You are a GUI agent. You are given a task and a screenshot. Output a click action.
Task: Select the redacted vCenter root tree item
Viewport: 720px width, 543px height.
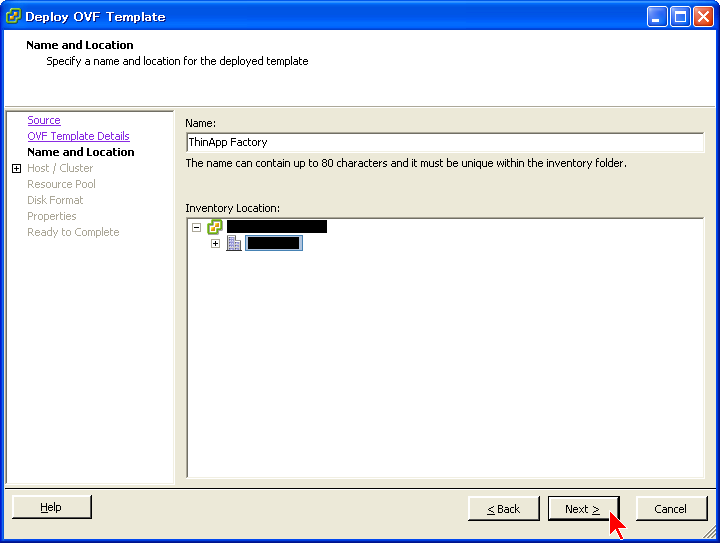[277, 227]
